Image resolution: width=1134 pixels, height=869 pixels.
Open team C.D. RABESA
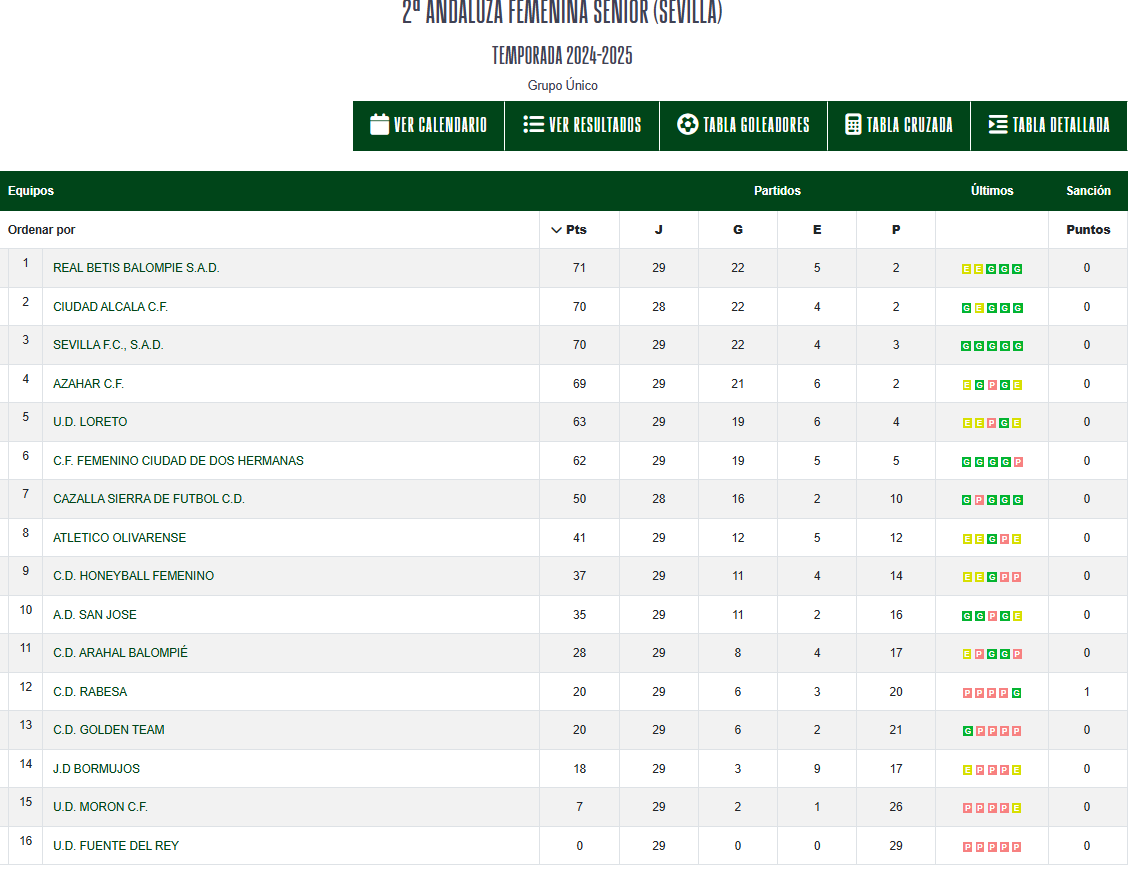point(90,692)
